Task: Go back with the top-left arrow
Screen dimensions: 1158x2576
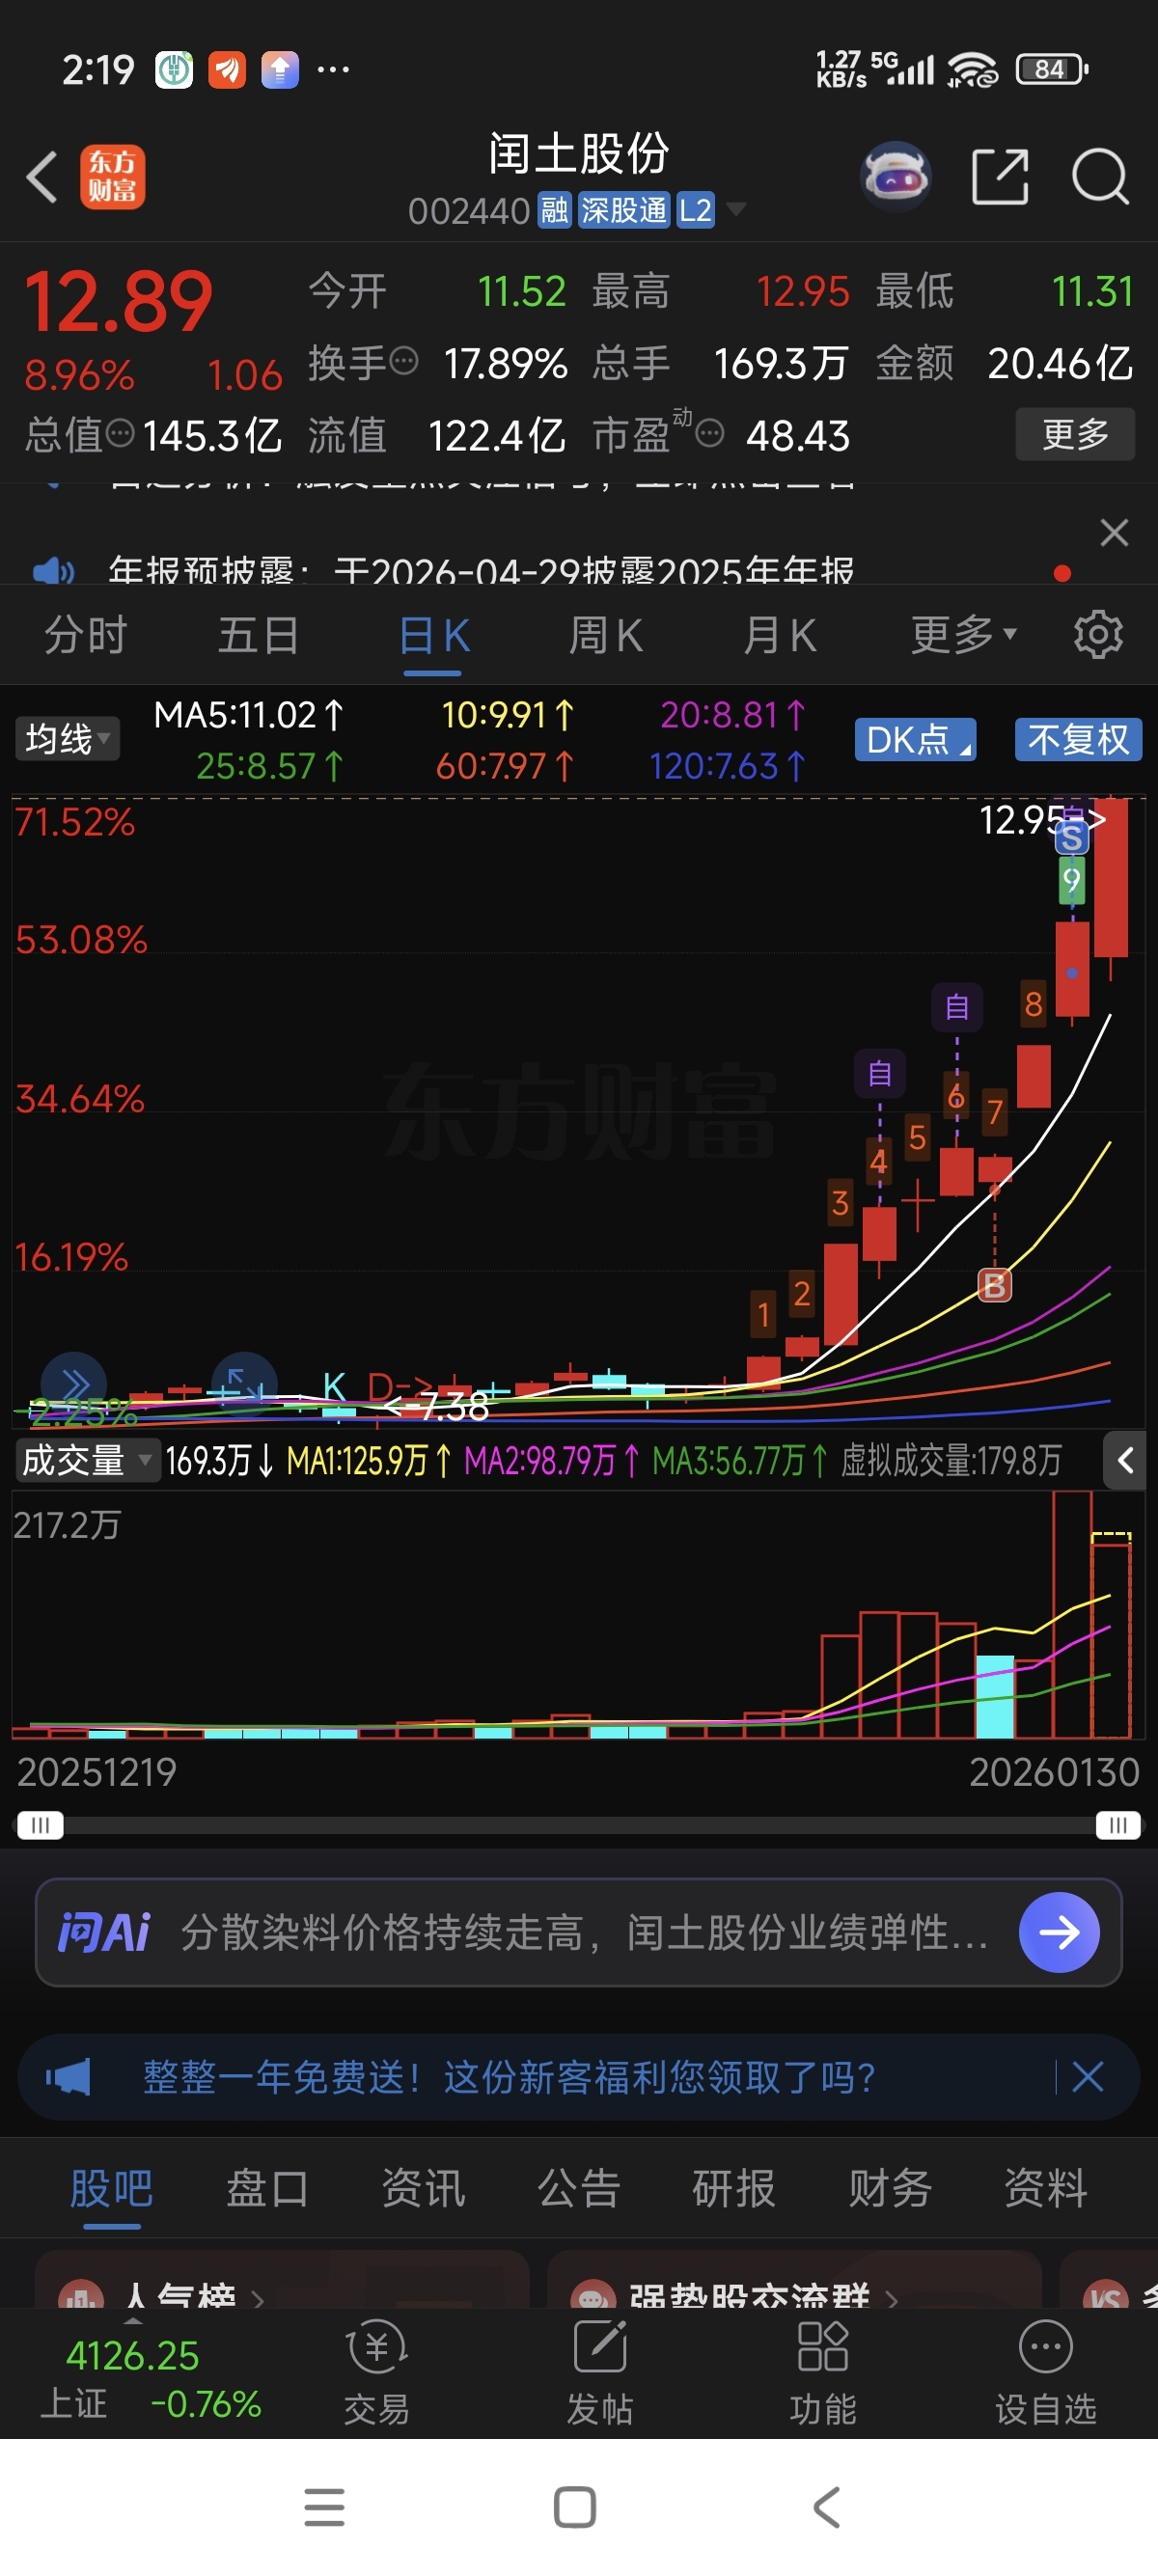Action: click(42, 177)
